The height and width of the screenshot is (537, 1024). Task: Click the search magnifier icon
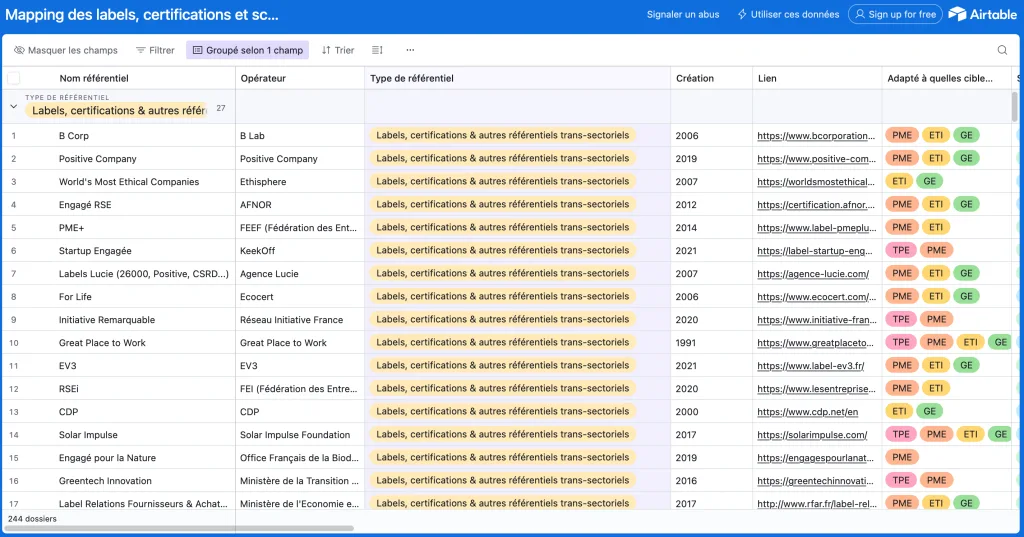click(1002, 50)
